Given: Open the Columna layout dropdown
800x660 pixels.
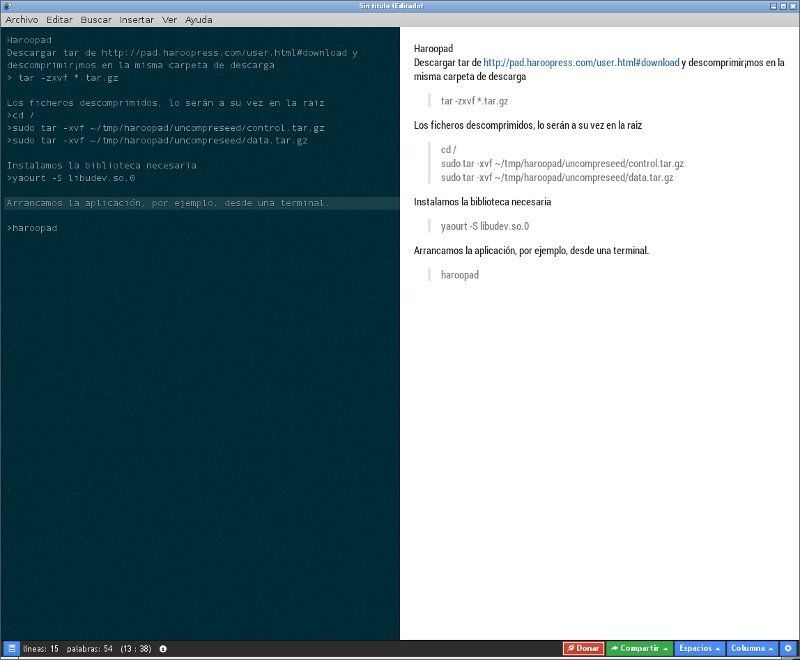Looking at the screenshot, I should click(x=753, y=648).
